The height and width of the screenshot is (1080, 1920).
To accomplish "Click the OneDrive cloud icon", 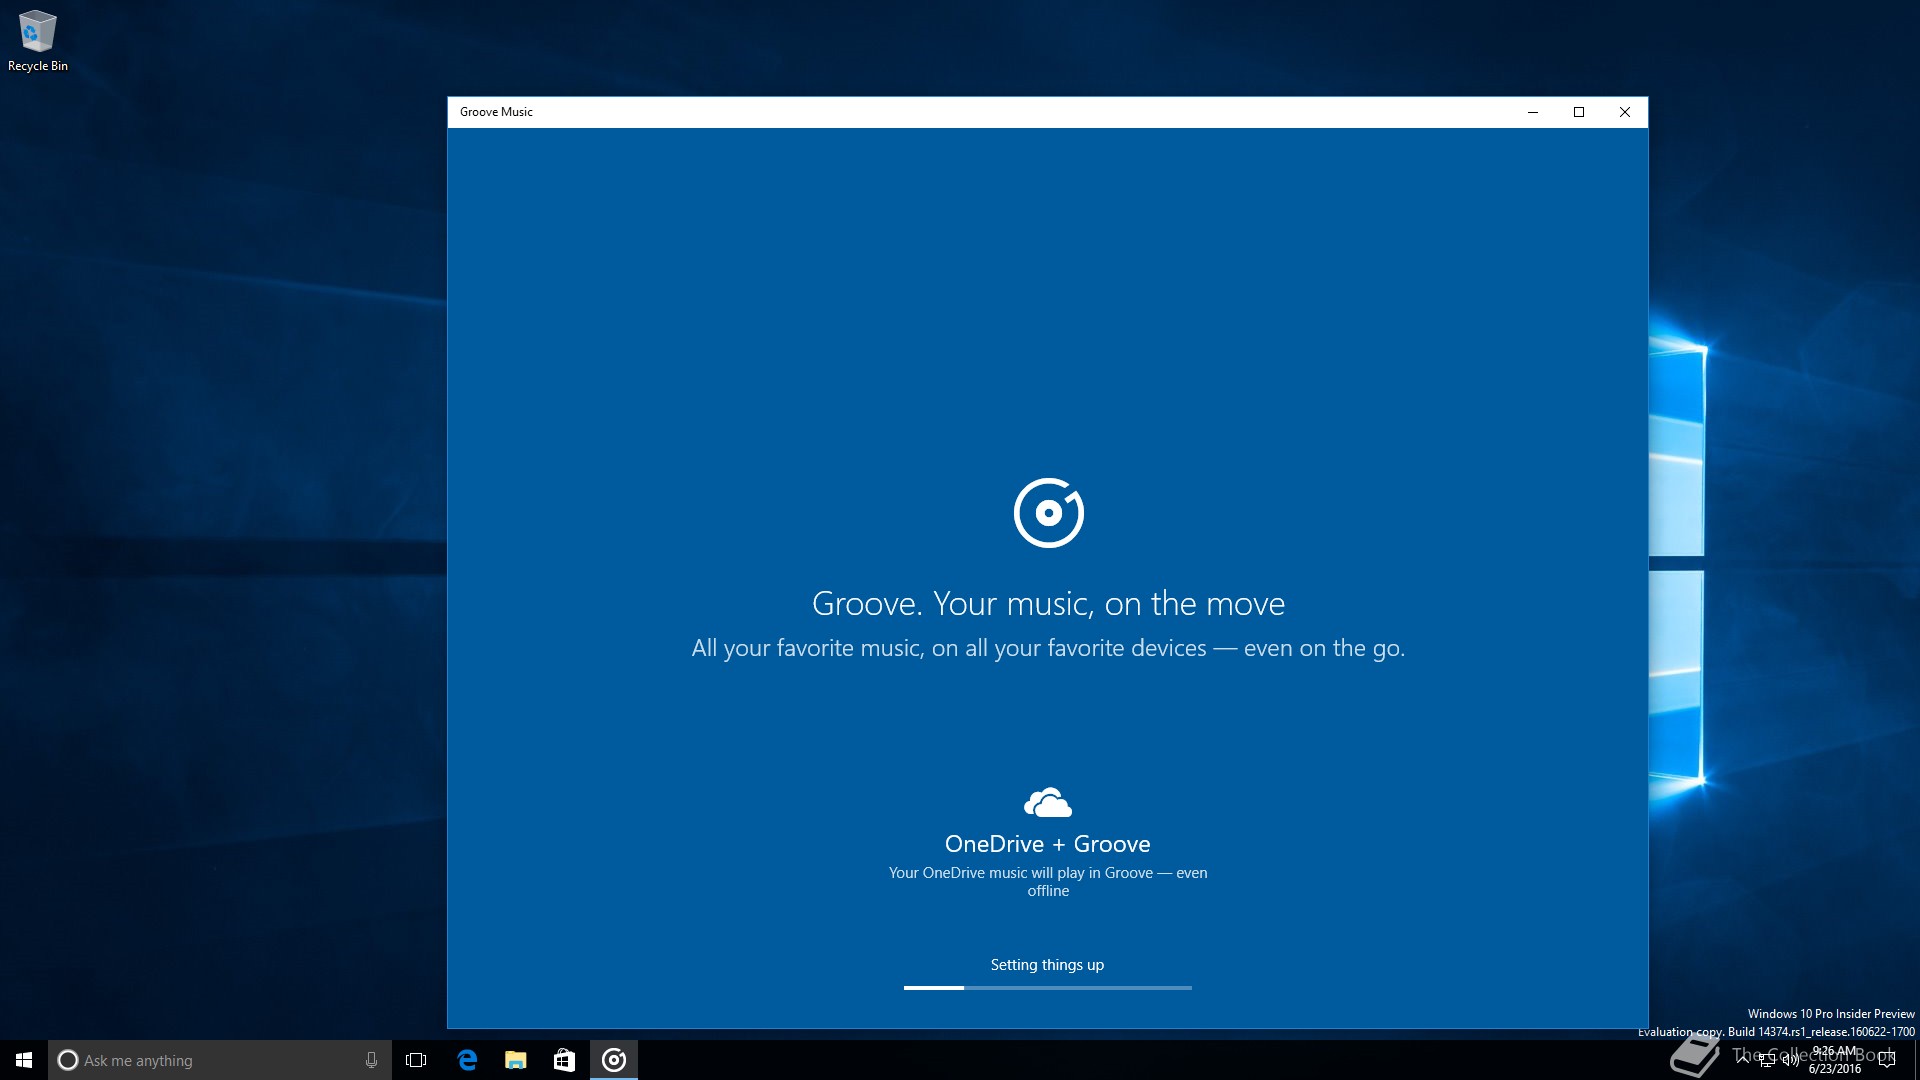I will coord(1048,803).
